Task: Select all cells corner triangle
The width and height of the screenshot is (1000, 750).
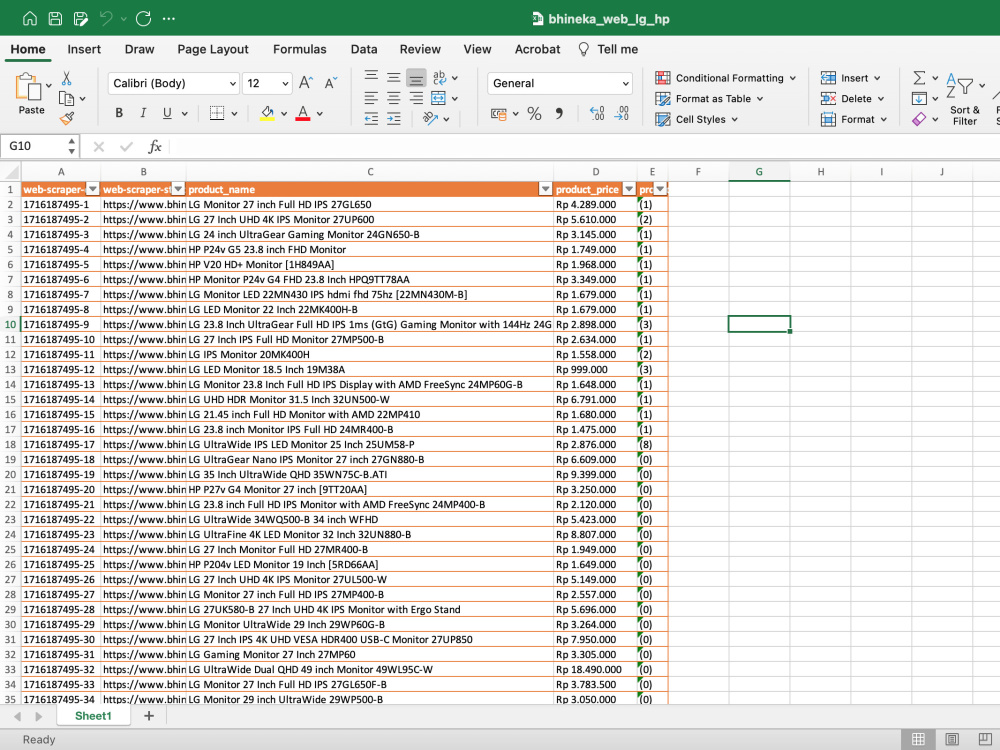Action: tap(11, 172)
